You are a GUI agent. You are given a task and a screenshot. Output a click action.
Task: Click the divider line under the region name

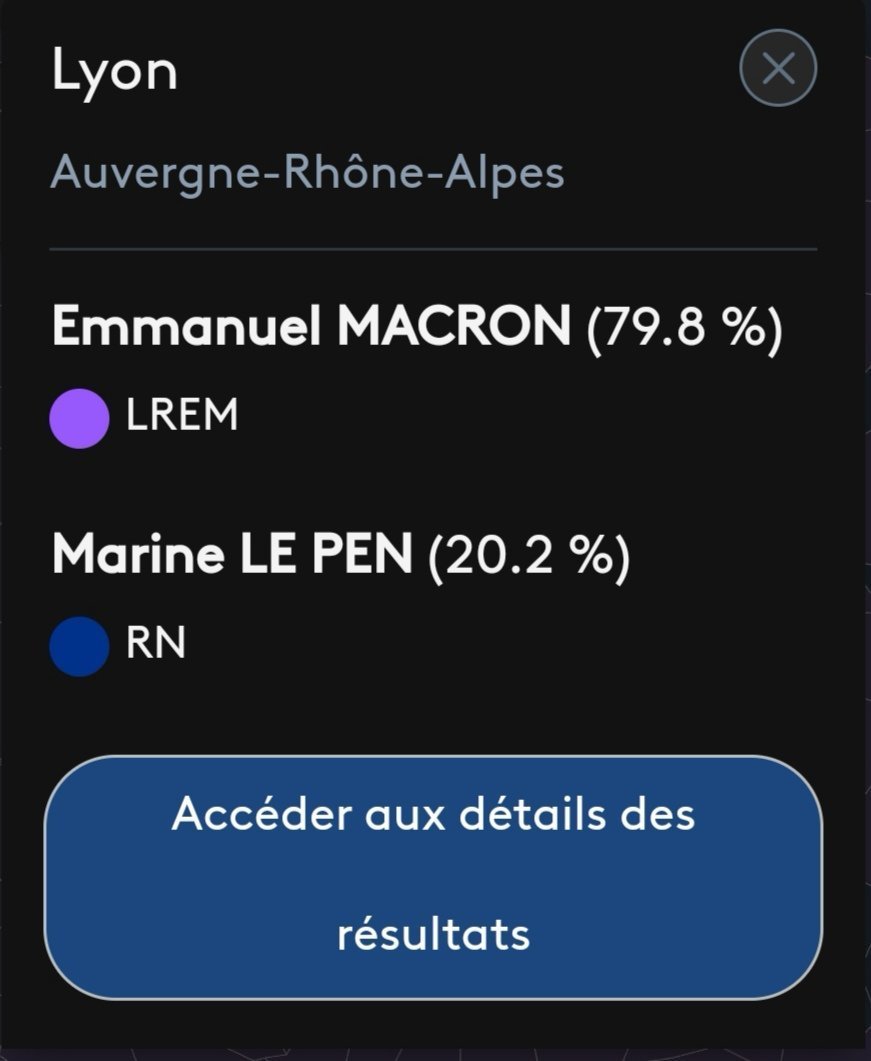coord(433,250)
